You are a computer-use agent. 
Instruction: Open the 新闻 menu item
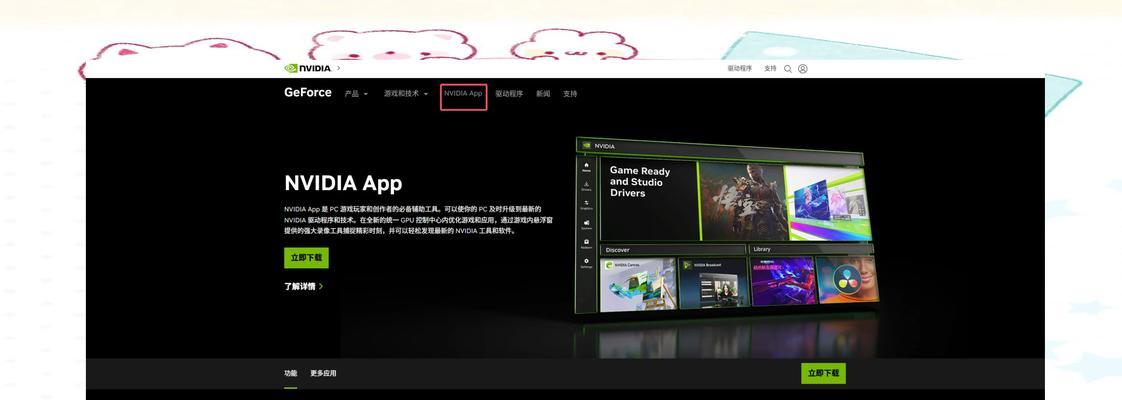pos(543,94)
